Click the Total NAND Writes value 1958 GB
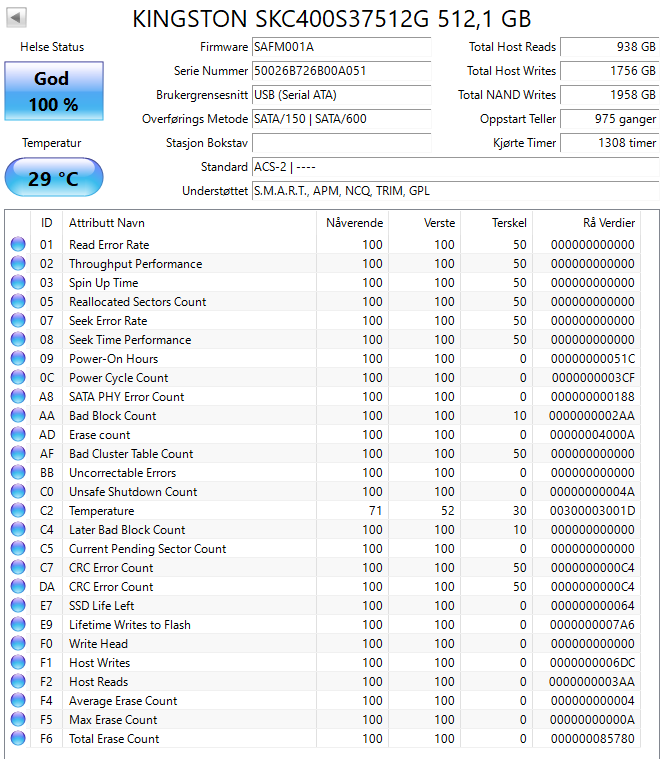Image resolution: width=666 pixels, height=759 pixels. tap(610, 95)
